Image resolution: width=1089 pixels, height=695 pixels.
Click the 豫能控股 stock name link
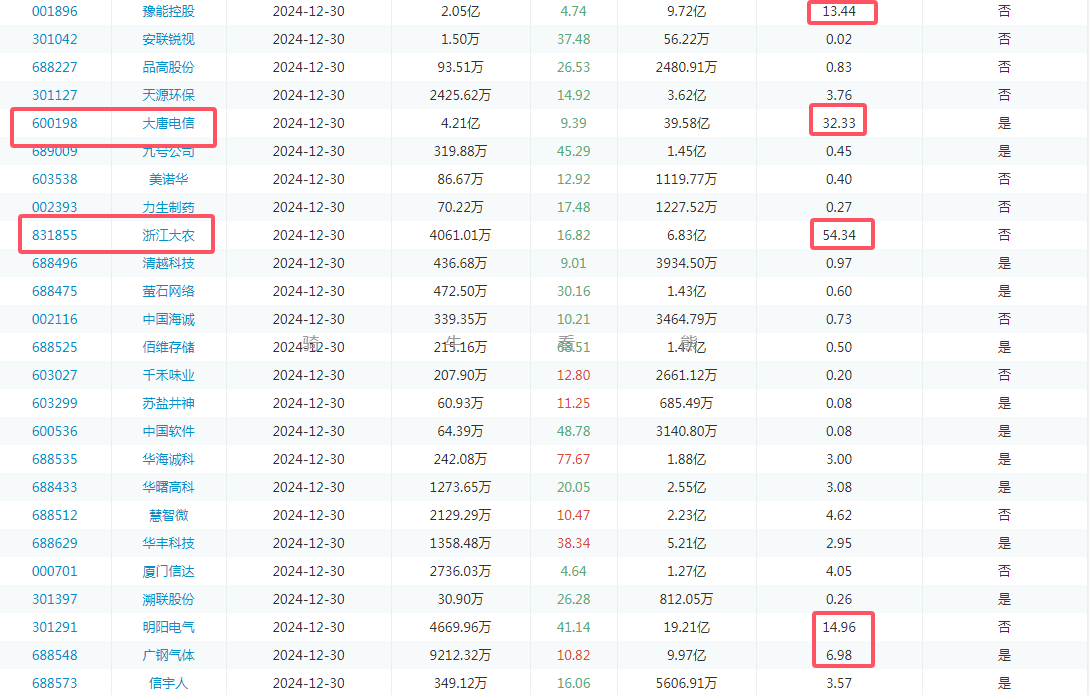point(168,11)
